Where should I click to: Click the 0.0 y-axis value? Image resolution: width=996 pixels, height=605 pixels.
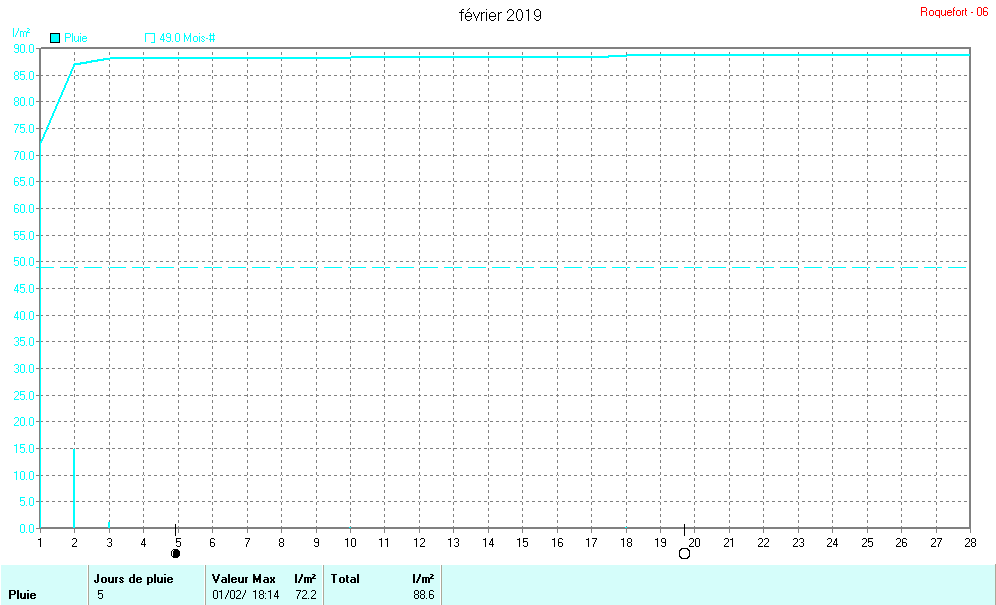(26, 529)
